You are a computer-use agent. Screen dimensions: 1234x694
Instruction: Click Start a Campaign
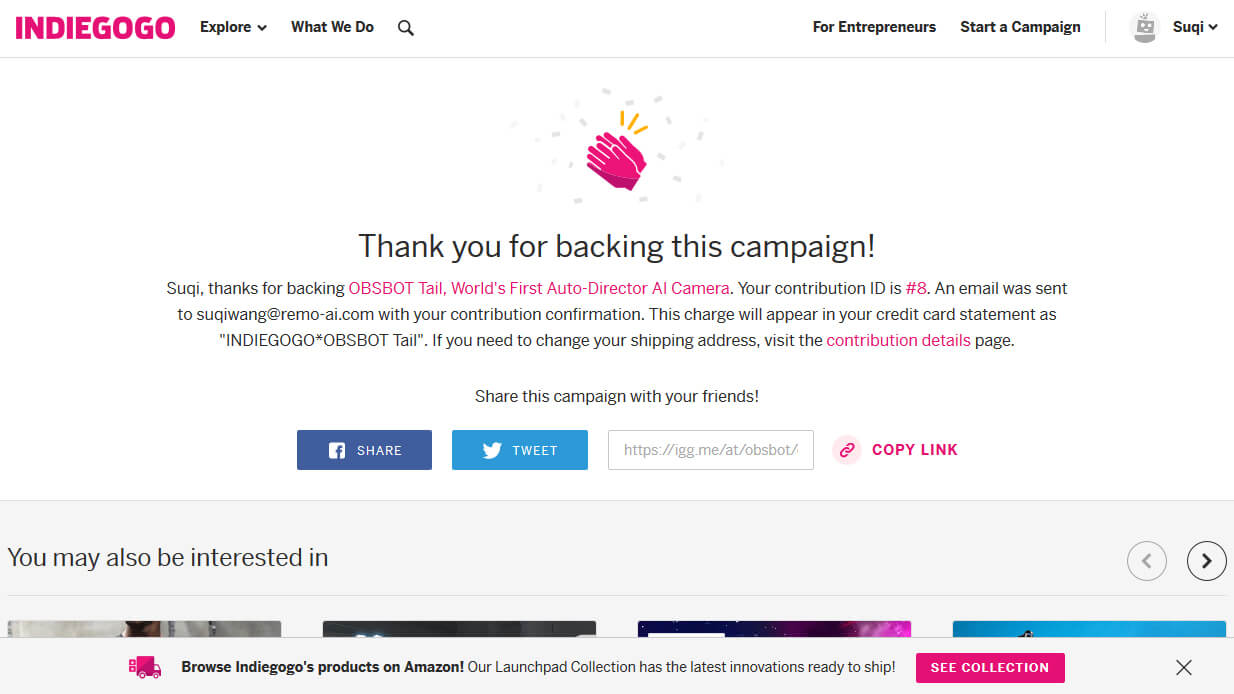[x=1020, y=27]
